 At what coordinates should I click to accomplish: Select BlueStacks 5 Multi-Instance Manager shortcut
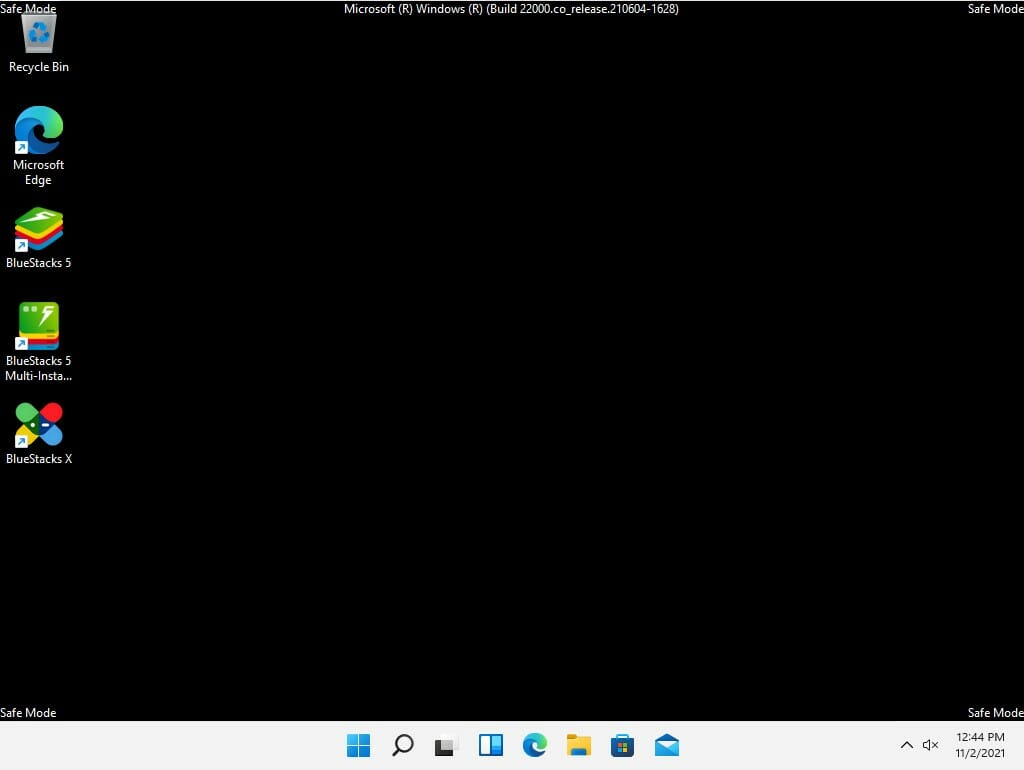tap(39, 342)
